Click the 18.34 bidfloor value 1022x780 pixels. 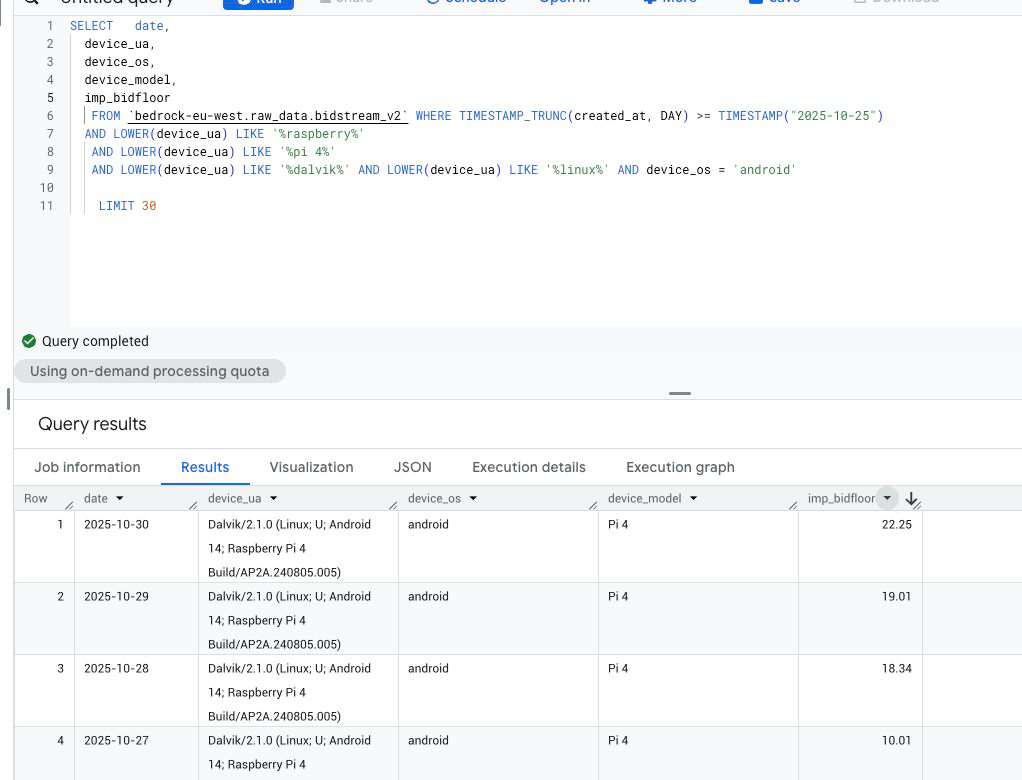pyautogui.click(x=897, y=669)
